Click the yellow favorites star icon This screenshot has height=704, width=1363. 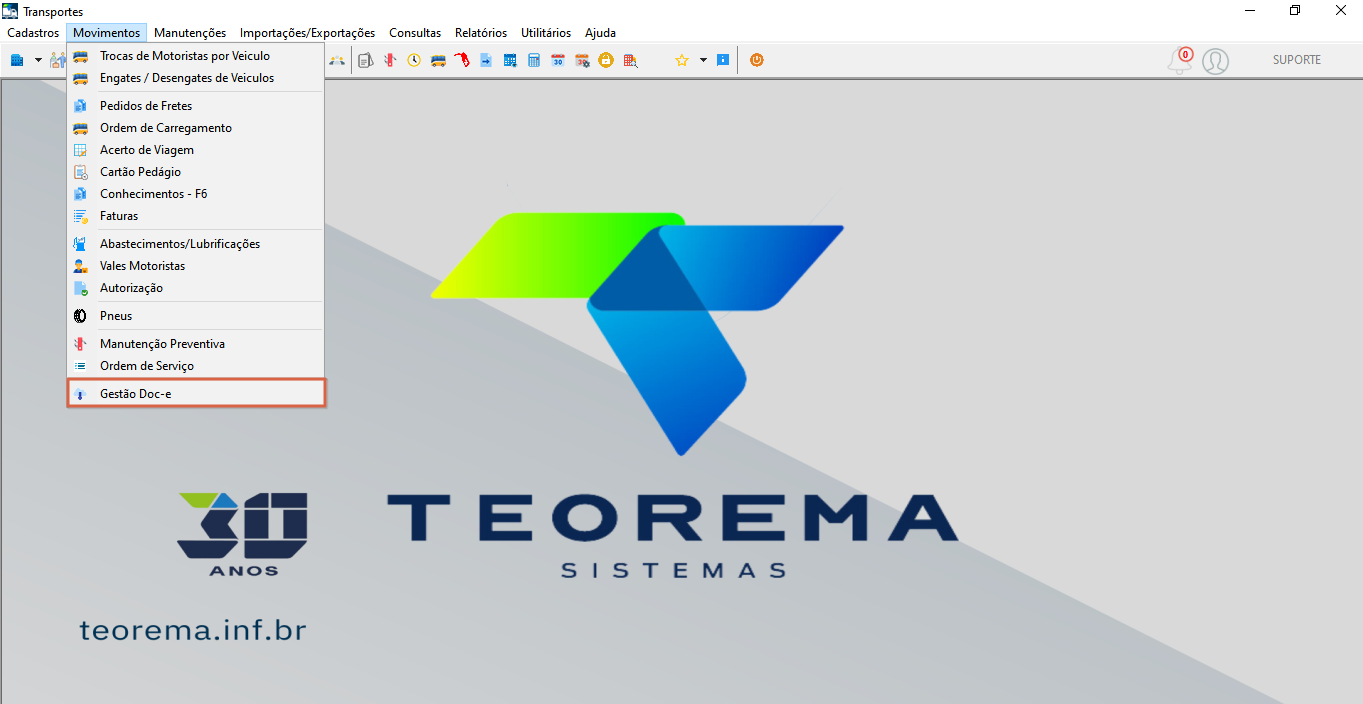pyautogui.click(x=682, y=60)
